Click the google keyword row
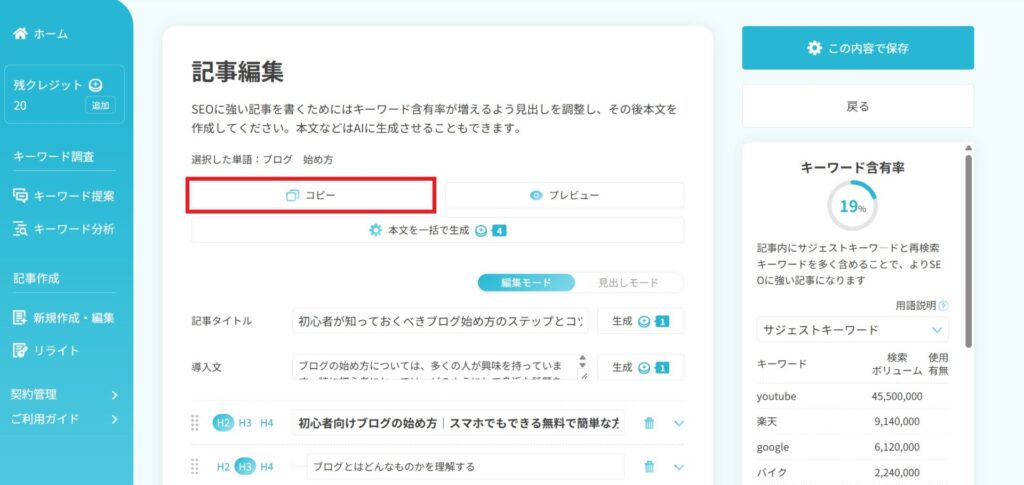This screenshot has height=485, width=1024. point(852,447)
